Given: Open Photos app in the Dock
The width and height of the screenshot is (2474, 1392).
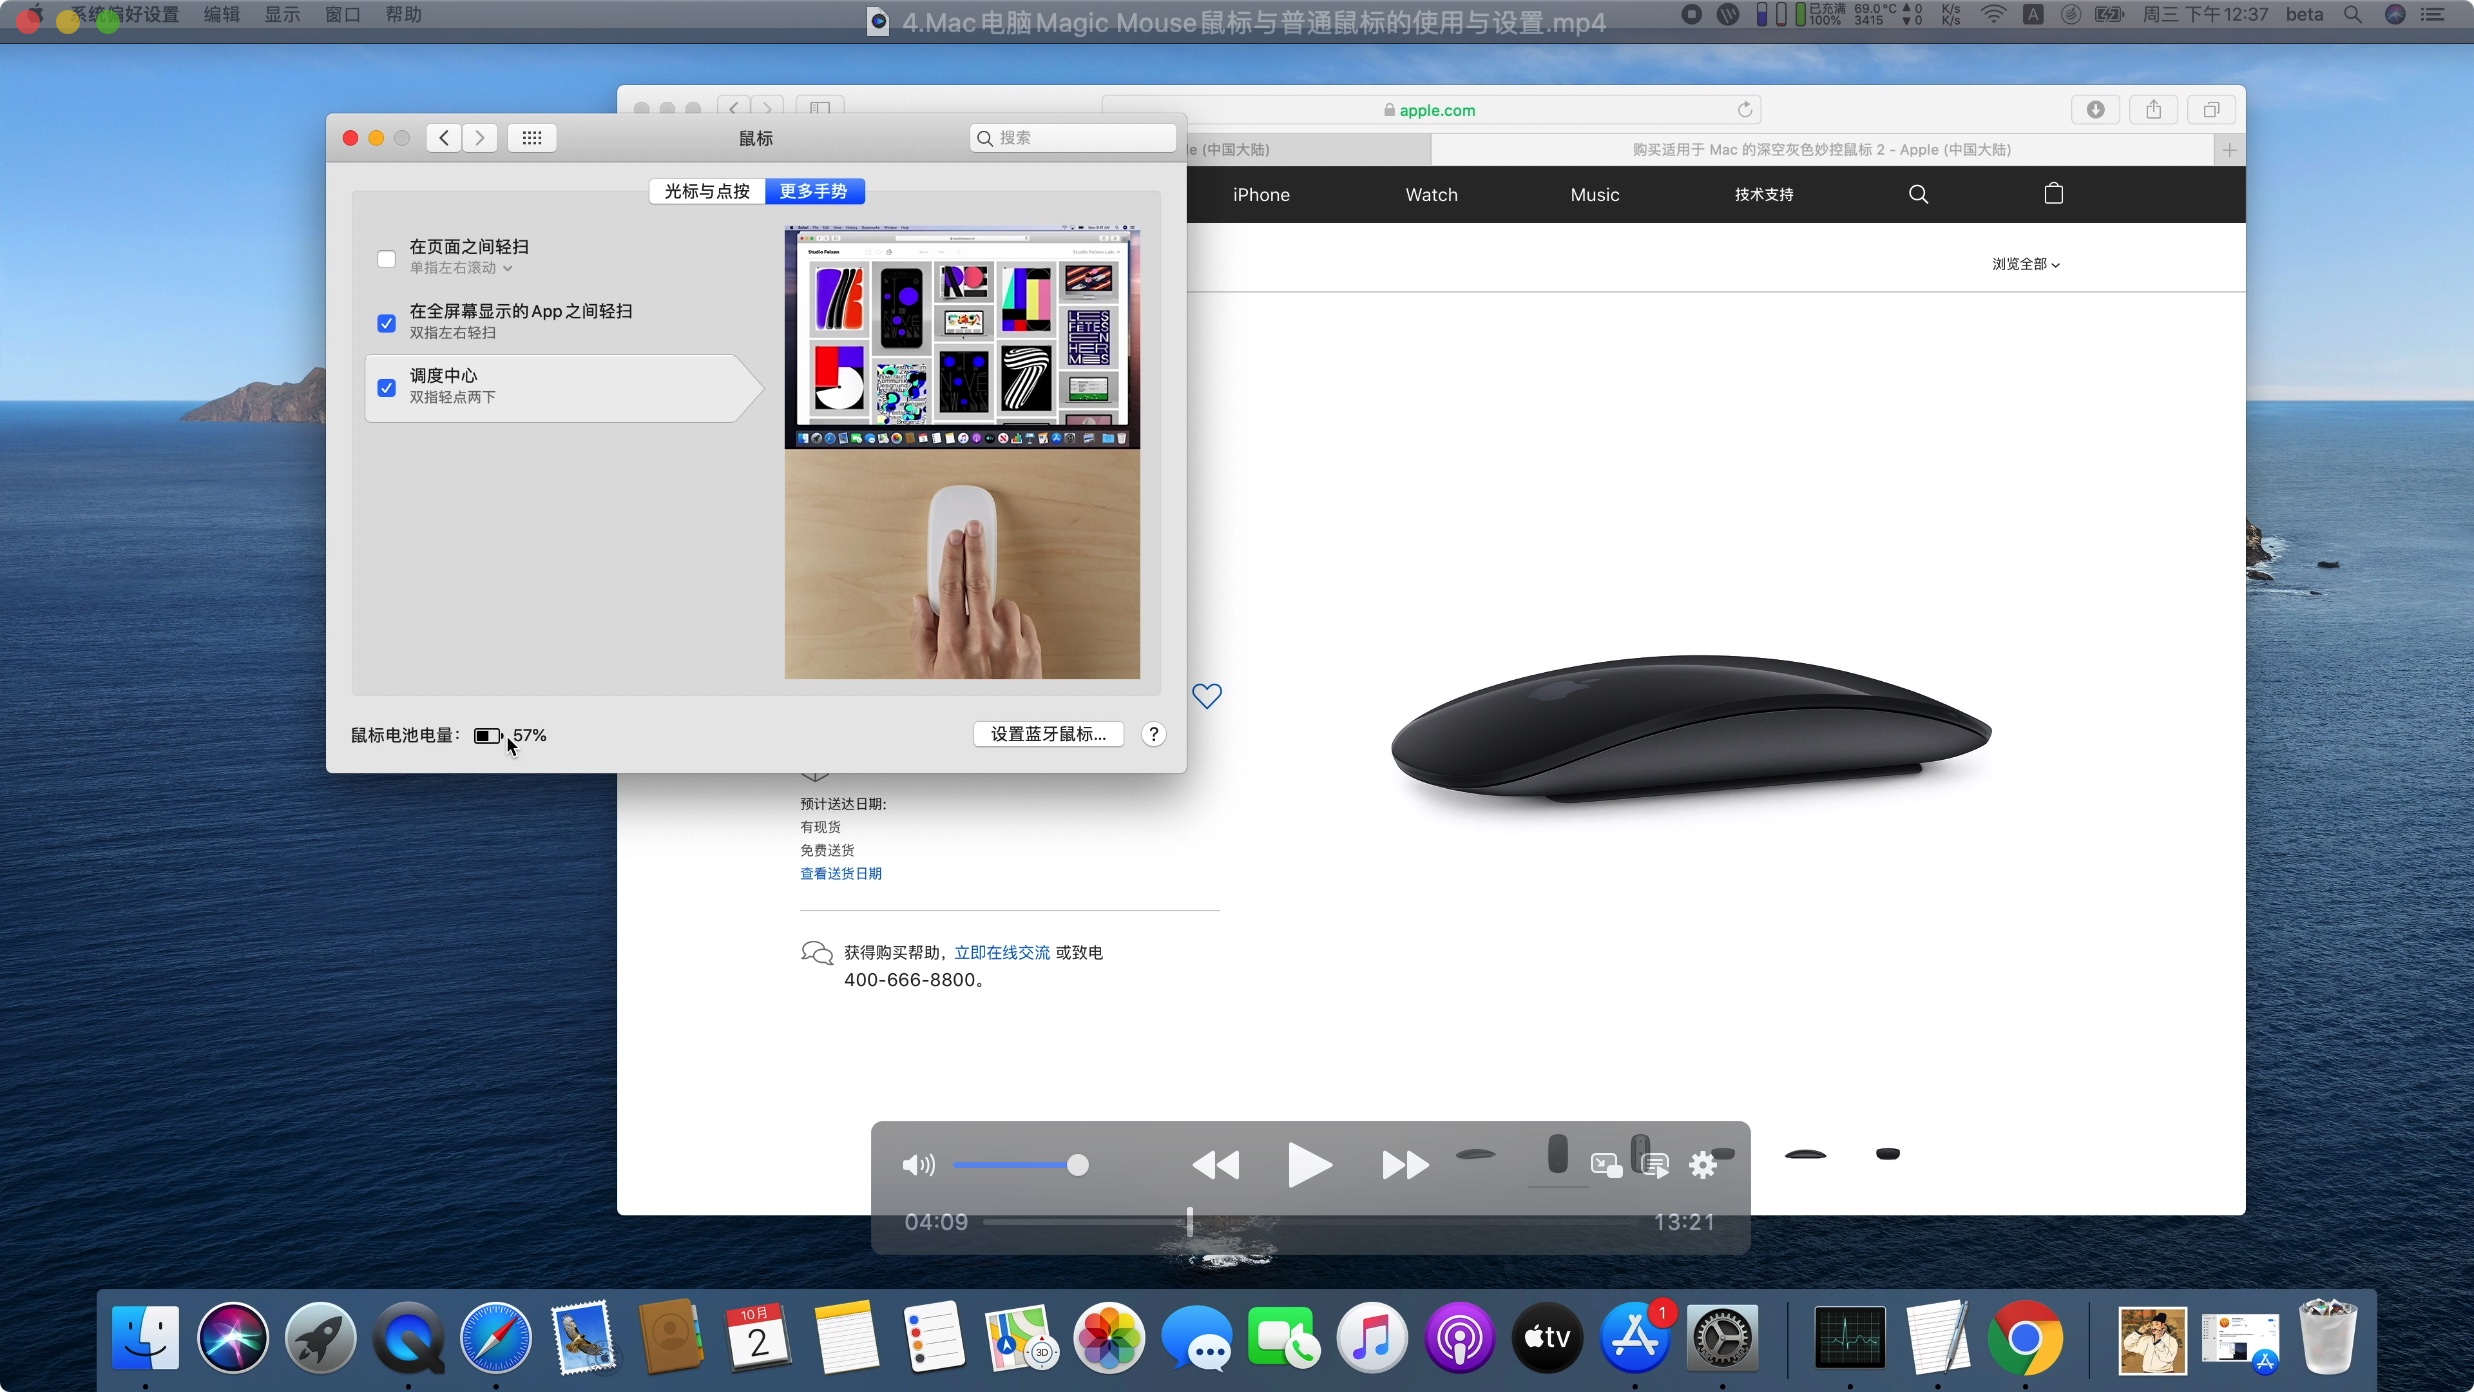Looking at the screenshot, I should [x=1108, y=1338].
